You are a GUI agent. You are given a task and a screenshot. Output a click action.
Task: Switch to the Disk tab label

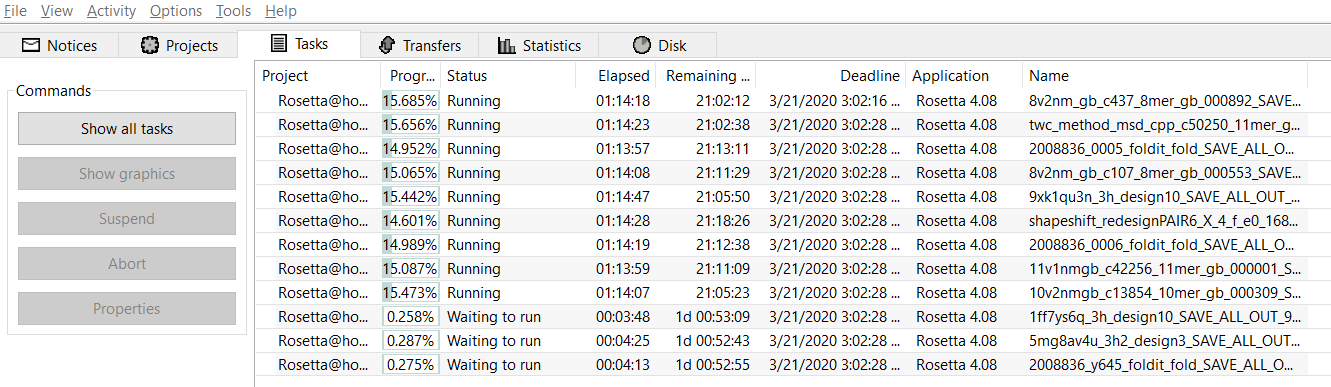pyautogui.click(x=672, y=45)
